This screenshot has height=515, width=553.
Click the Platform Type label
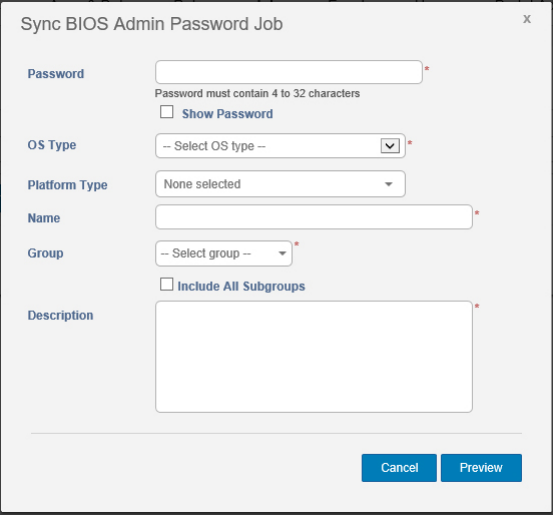[x=67, y=185]
